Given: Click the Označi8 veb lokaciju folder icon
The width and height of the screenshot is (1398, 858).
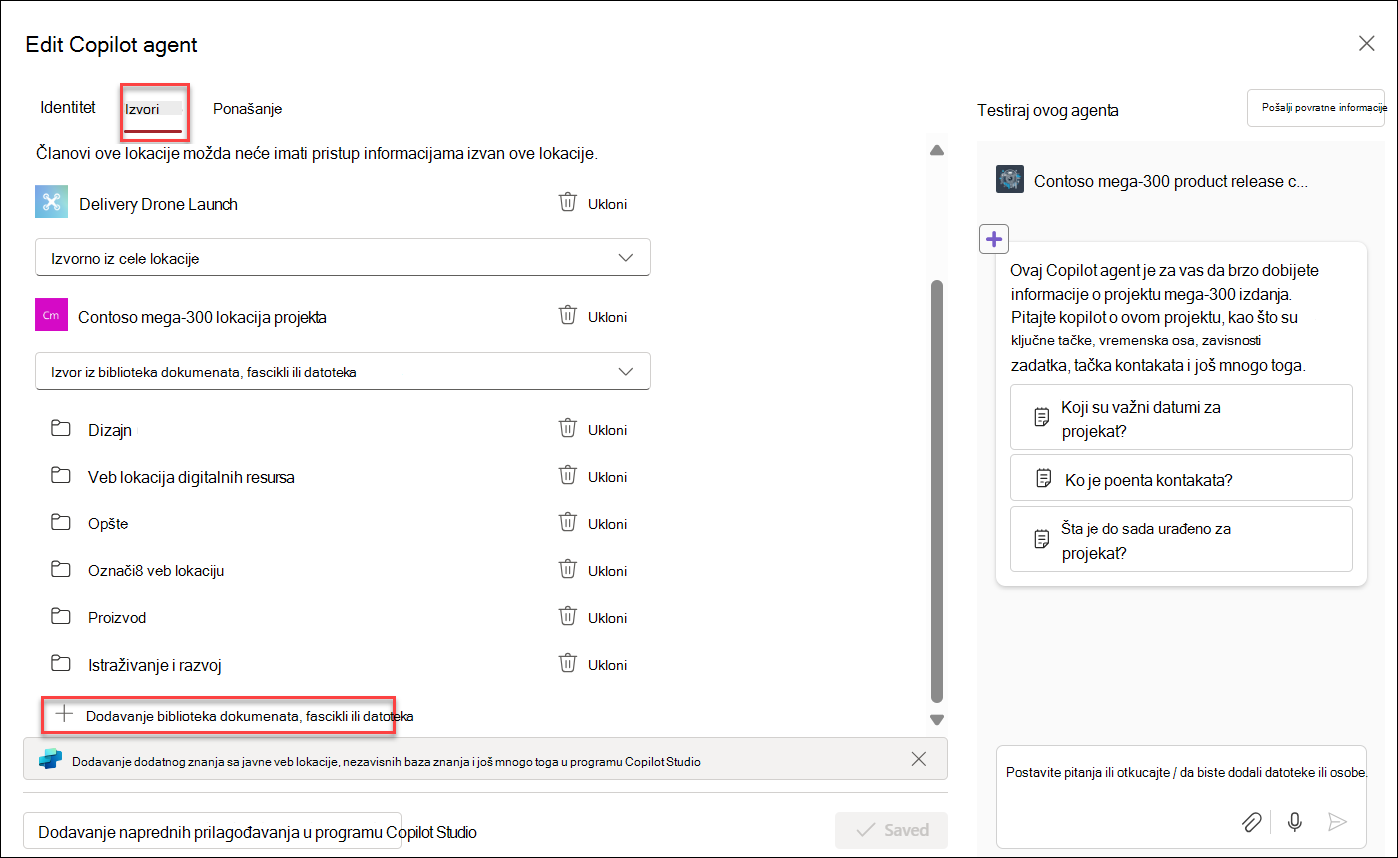Looking at the screenshot, I should pos(61,570).
